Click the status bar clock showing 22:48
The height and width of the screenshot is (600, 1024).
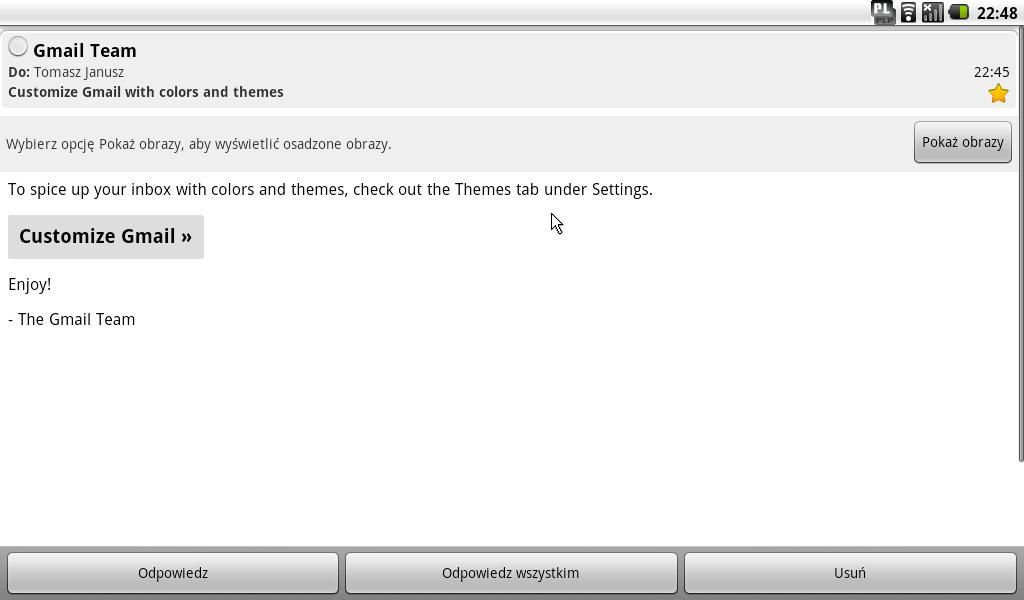point(997,13)
